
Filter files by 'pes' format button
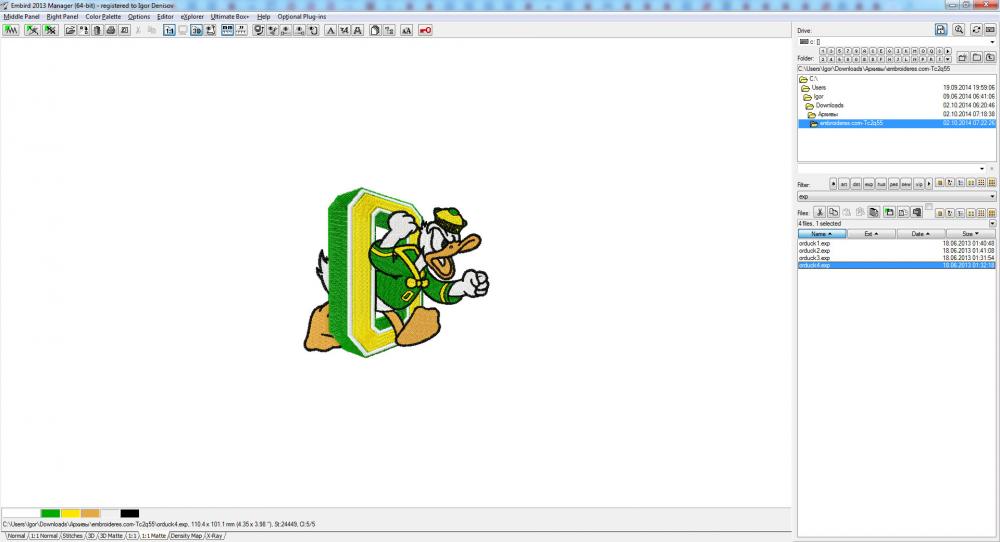[x=893, y=184]
